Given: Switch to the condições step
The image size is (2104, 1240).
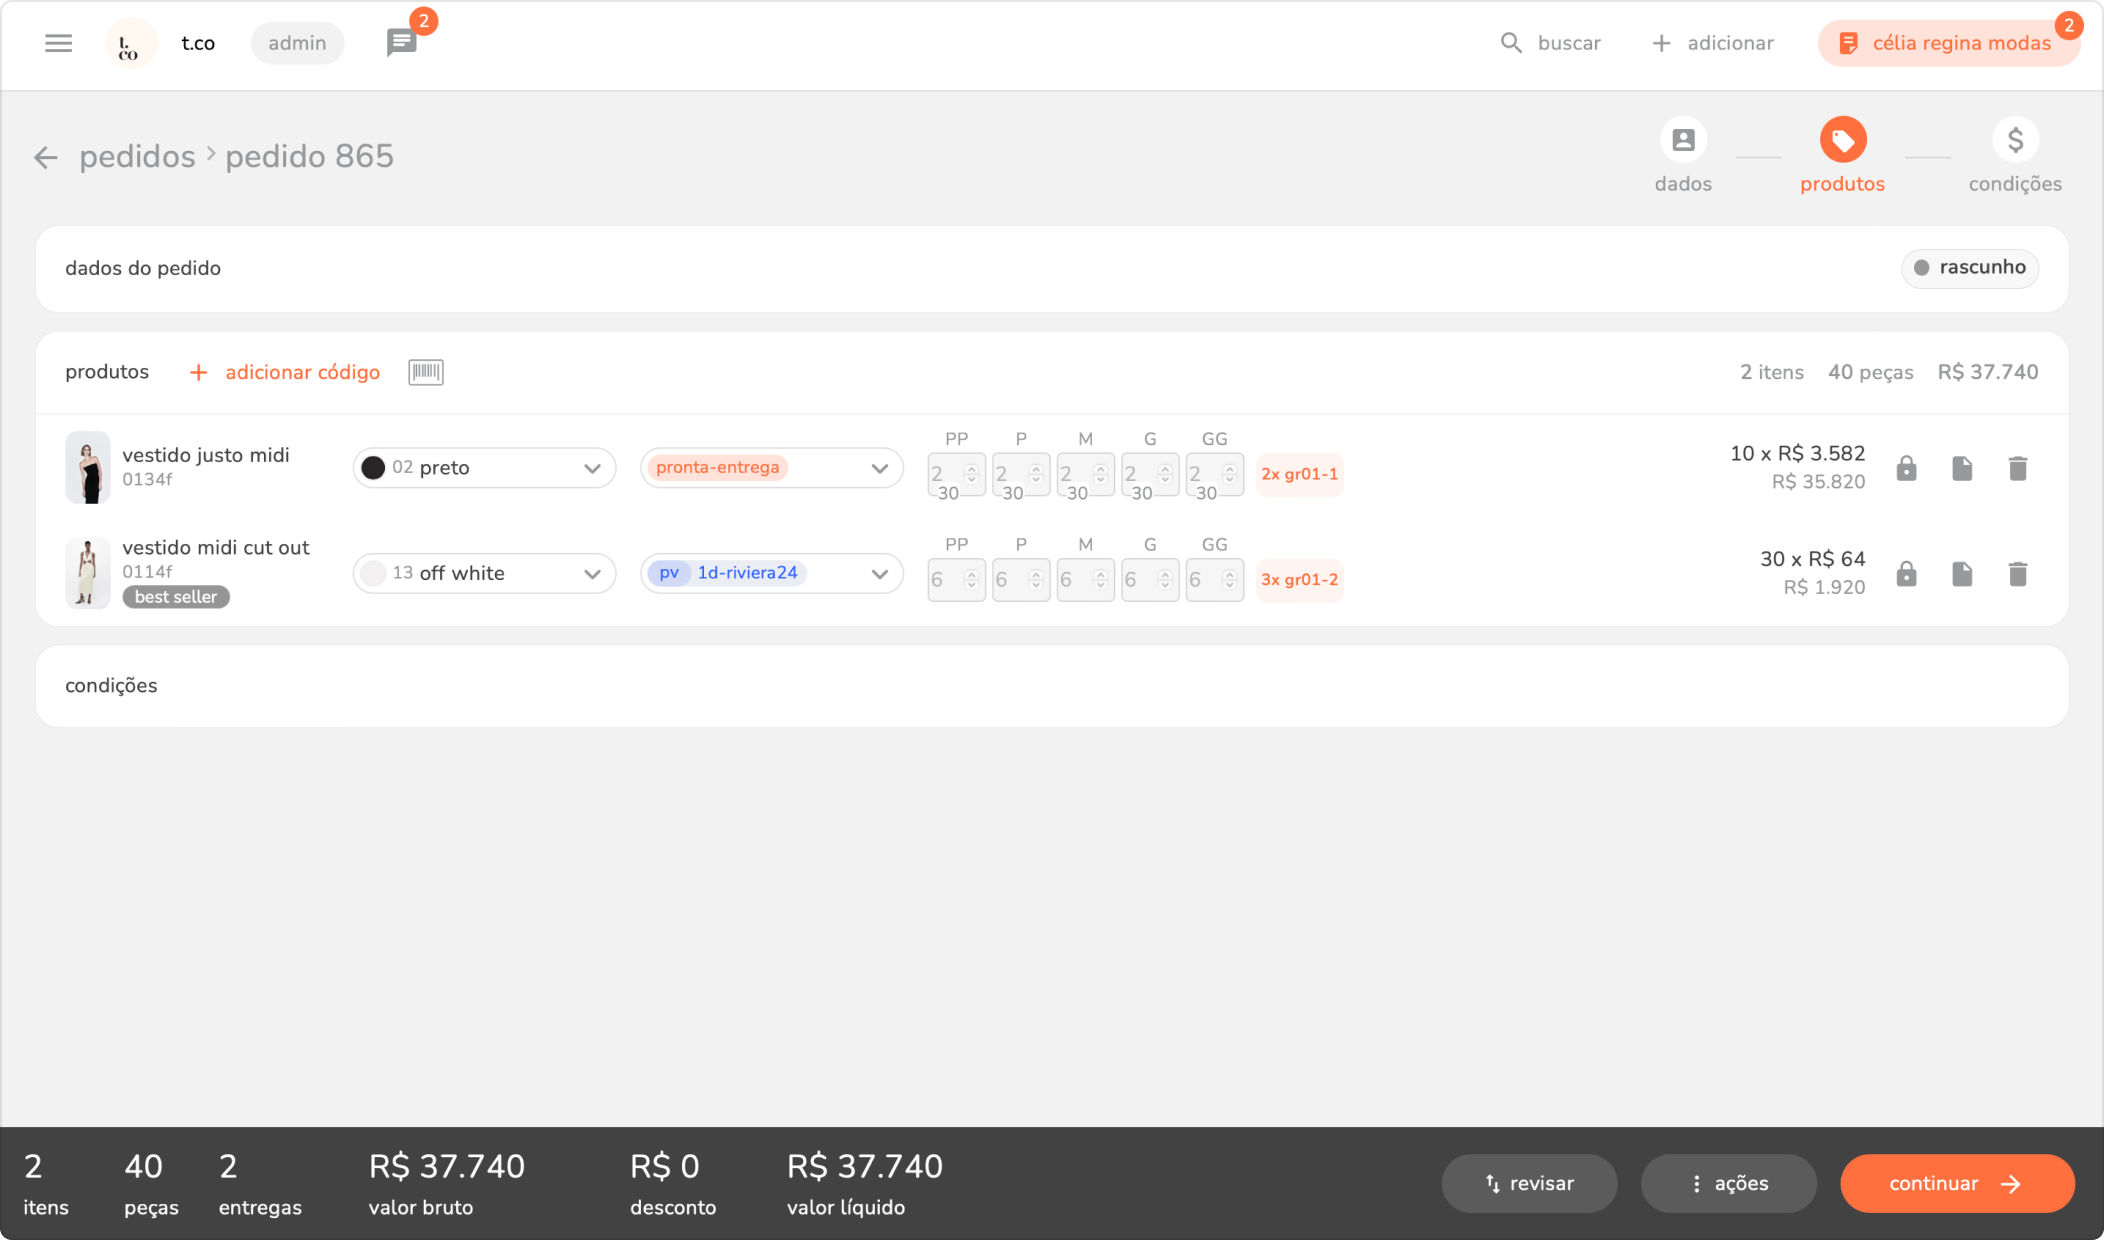Looking at the screenshot, I should tap(2014, 141).
